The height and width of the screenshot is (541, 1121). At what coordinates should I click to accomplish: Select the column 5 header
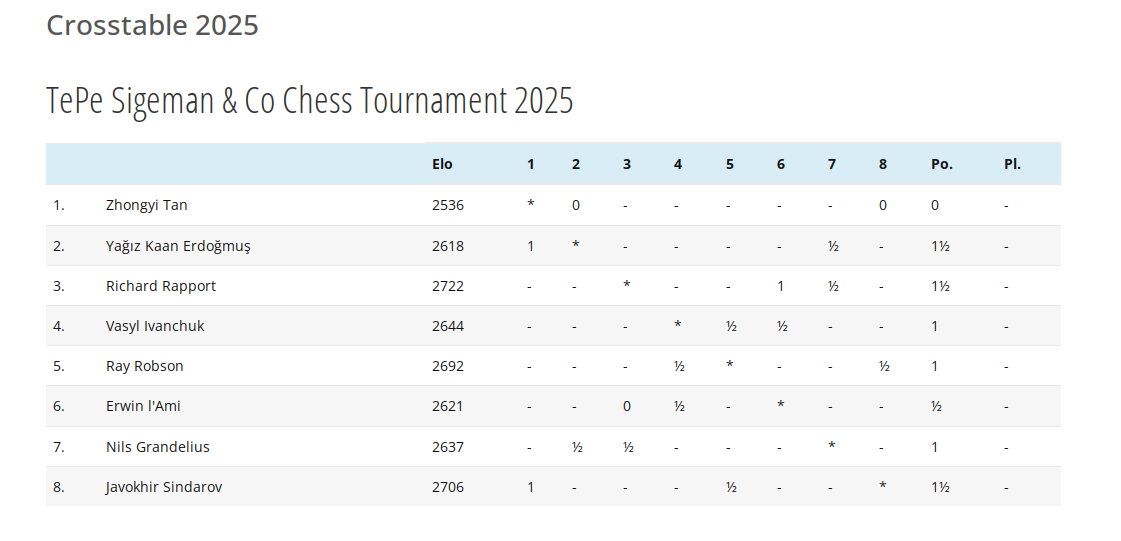(729, 164)
